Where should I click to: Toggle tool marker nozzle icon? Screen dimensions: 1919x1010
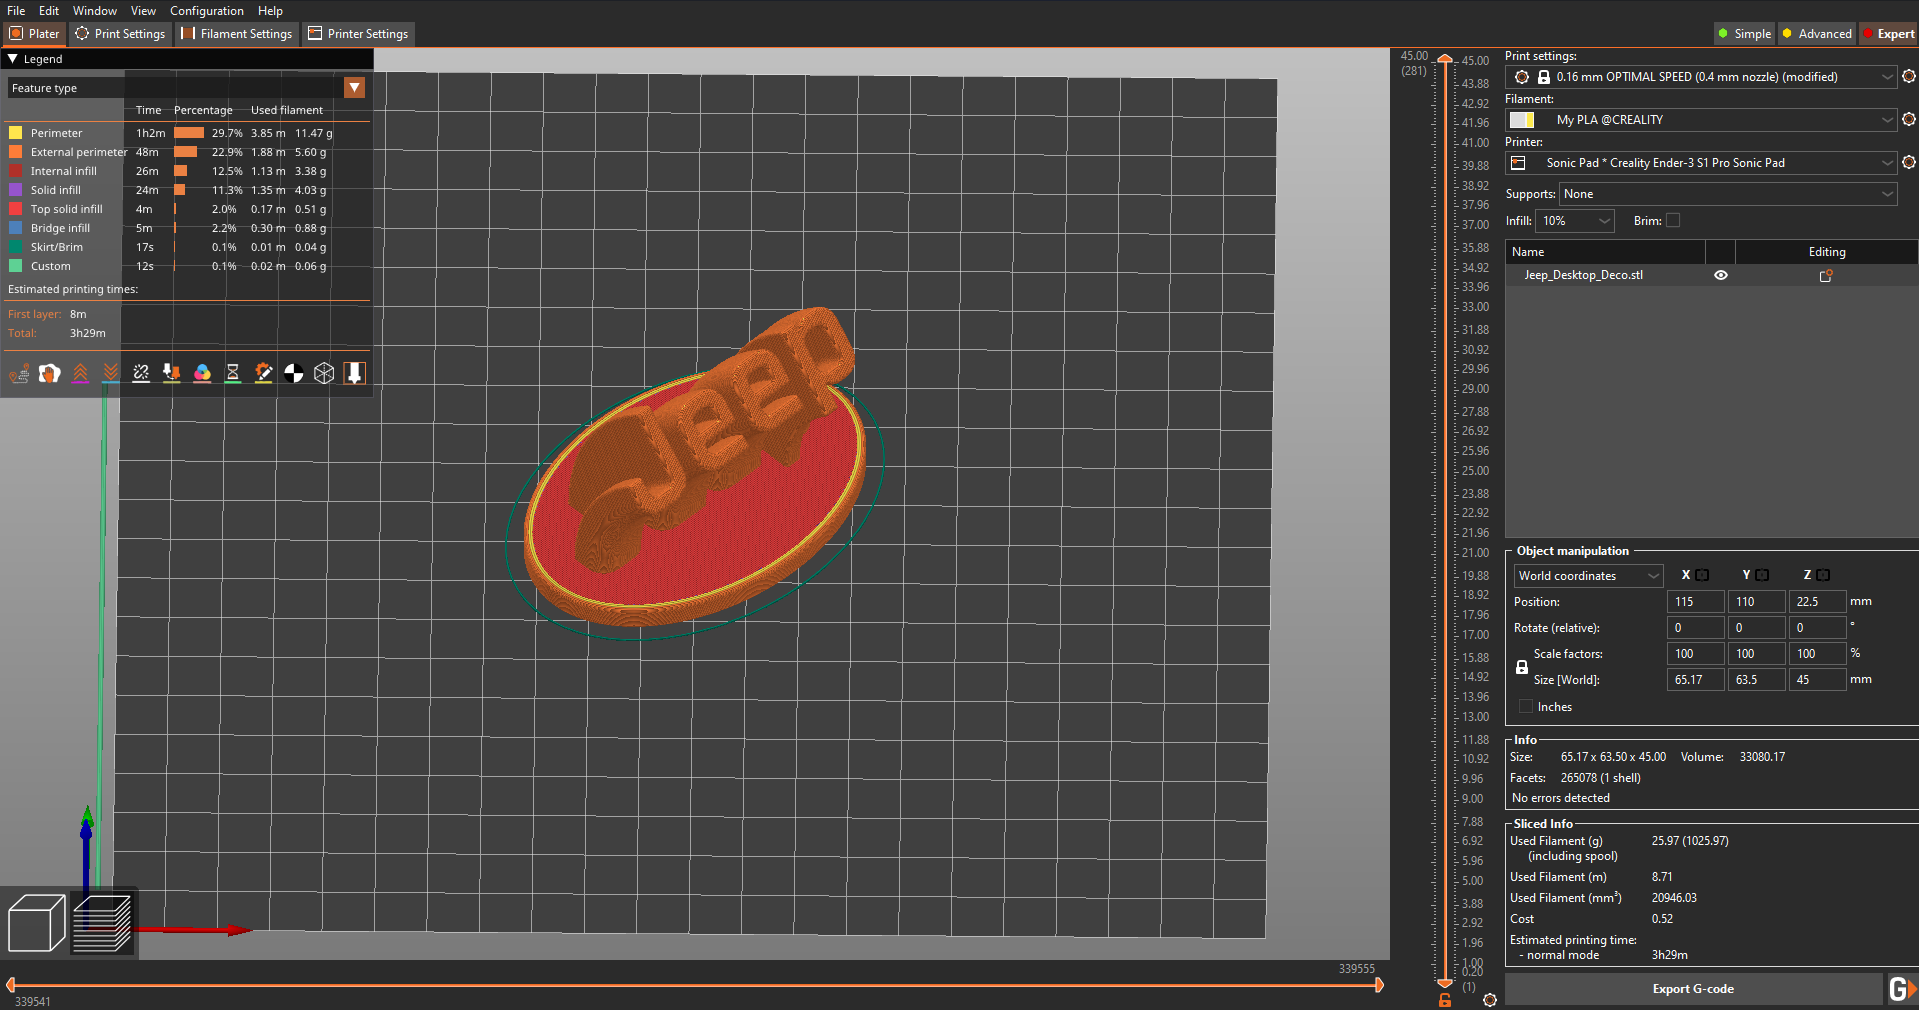pos(354,373)
